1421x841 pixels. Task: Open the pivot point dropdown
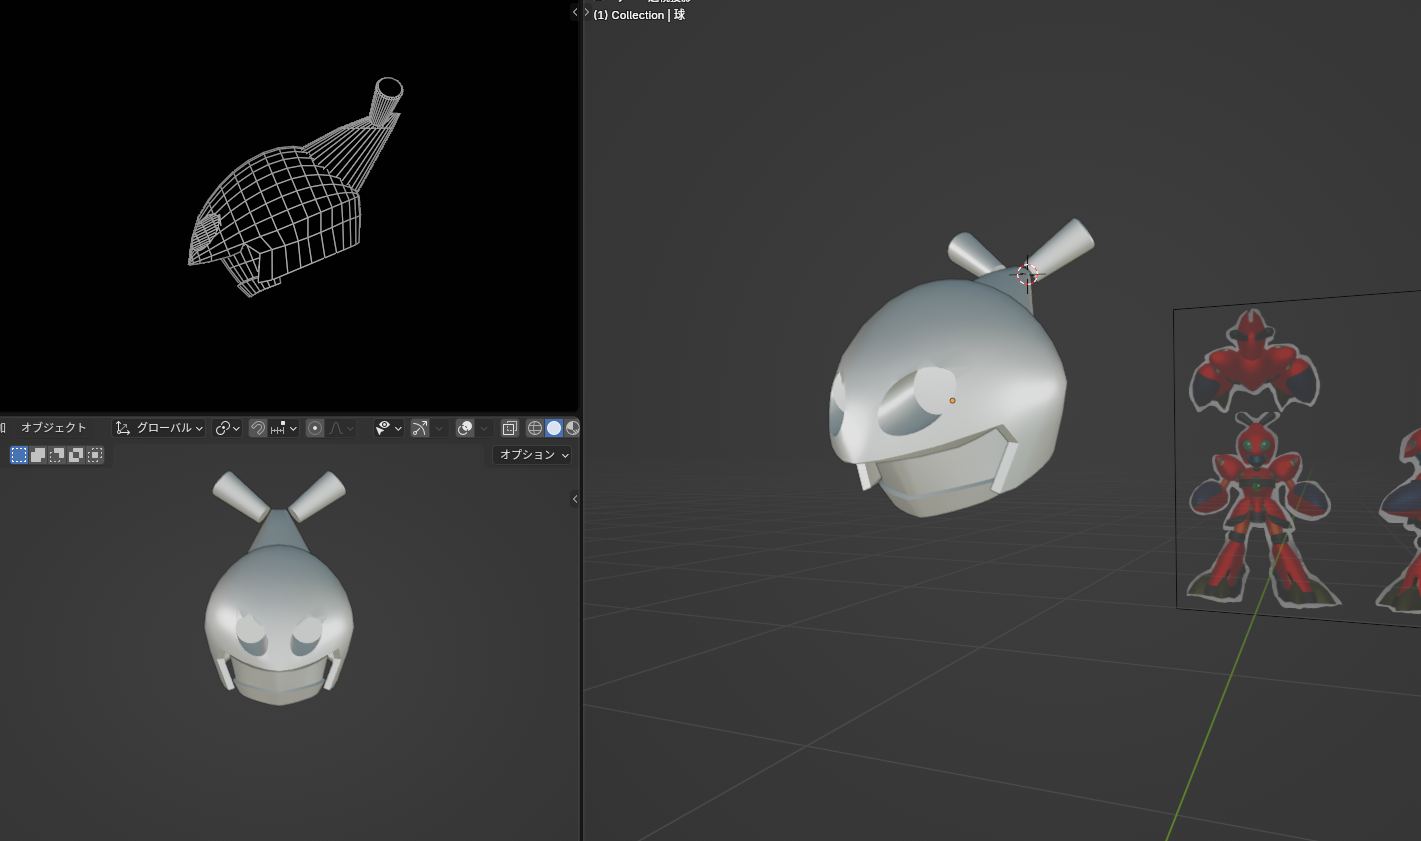(227, 428)
